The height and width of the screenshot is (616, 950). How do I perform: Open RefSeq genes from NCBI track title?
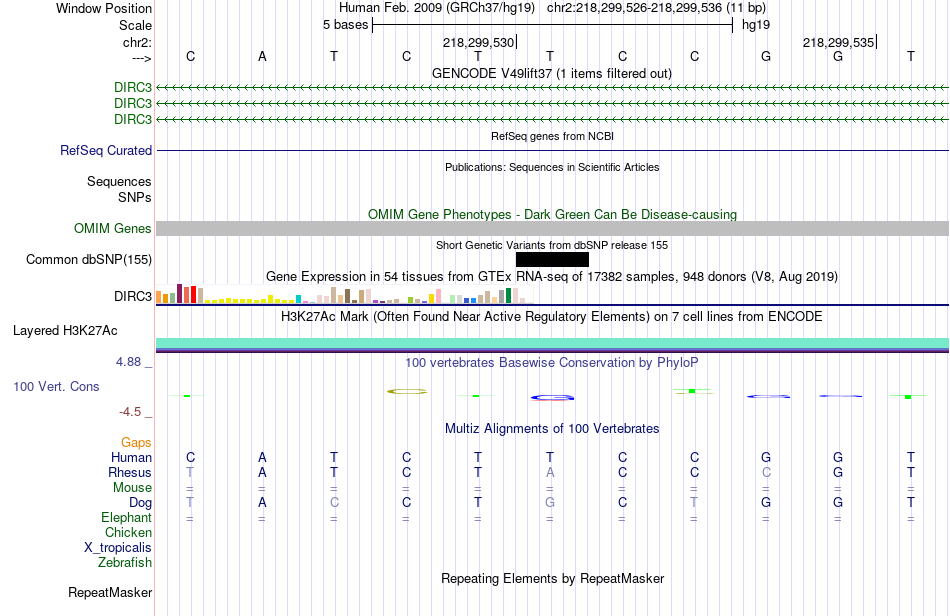pos(552,136)
